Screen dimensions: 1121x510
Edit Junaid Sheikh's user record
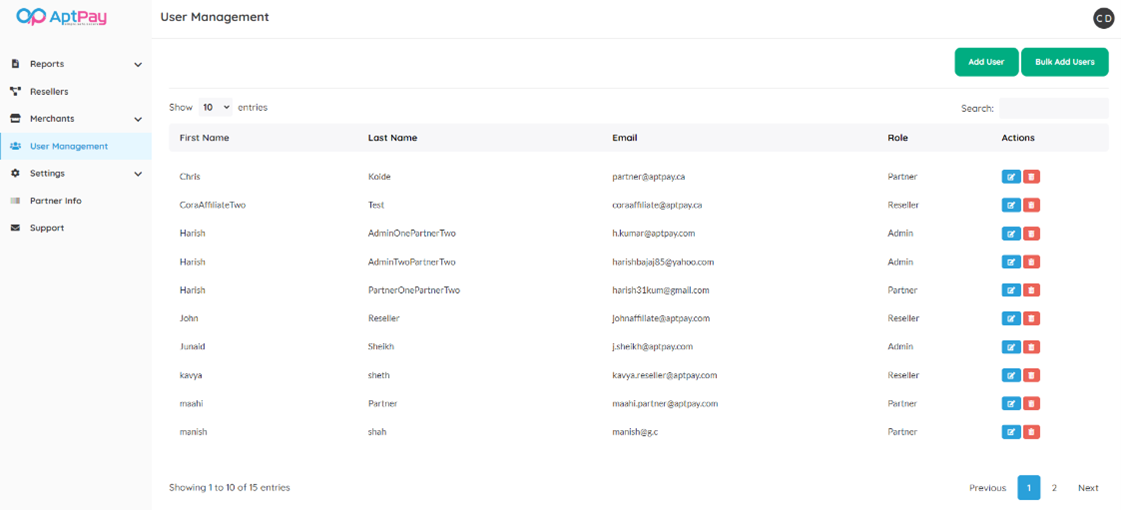click(1011, 347)
